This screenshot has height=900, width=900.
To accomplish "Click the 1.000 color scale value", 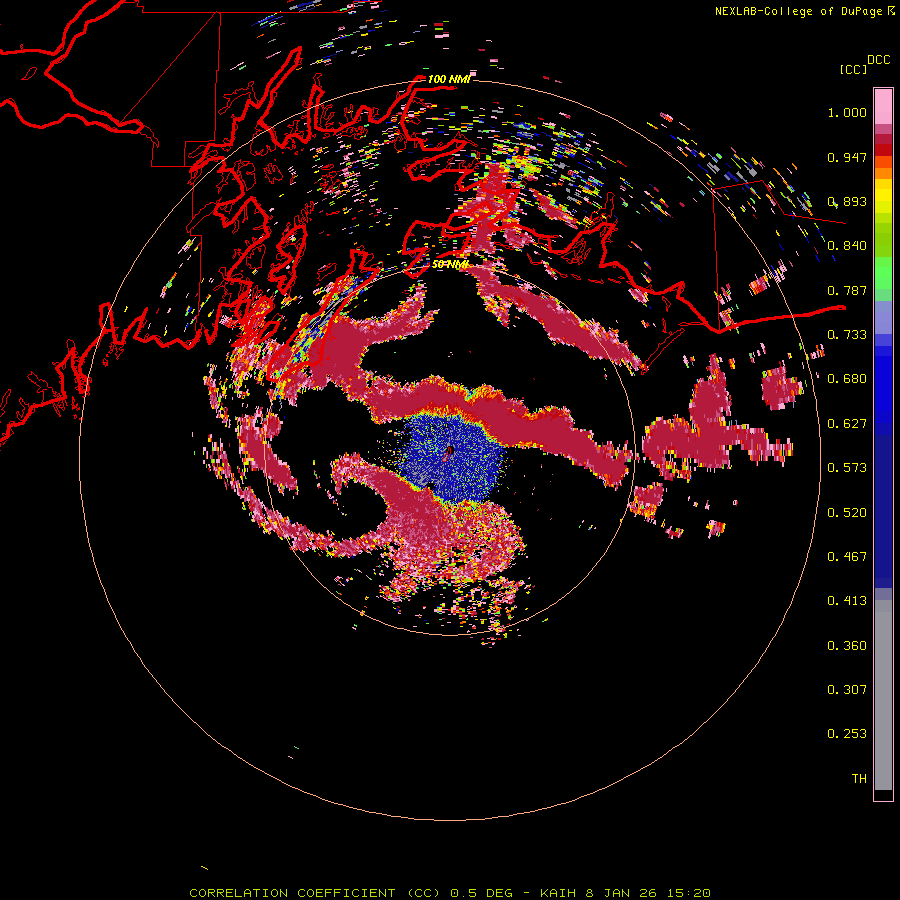I will tap(847, 112).
